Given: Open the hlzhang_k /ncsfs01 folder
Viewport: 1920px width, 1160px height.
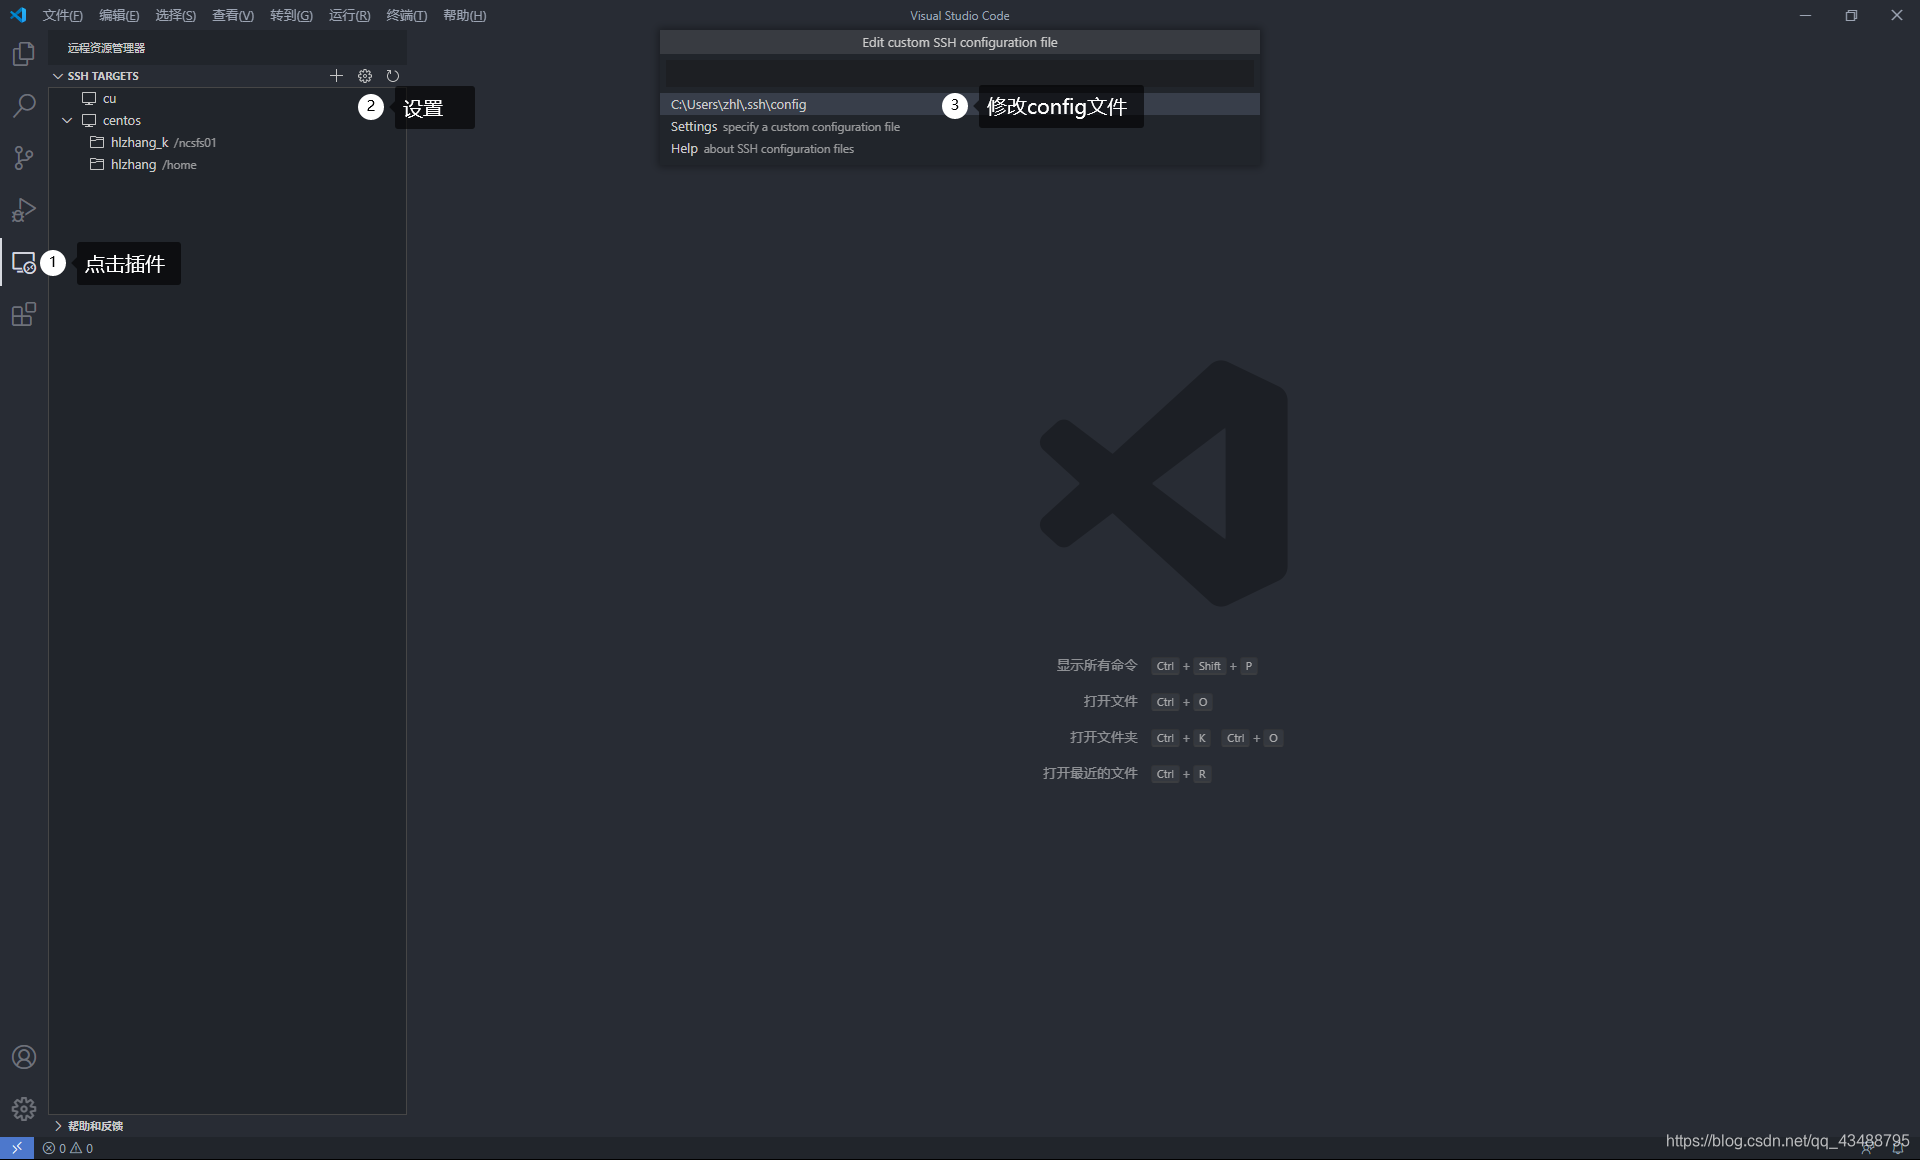Looking at the screenshot, I should (228, 142).
